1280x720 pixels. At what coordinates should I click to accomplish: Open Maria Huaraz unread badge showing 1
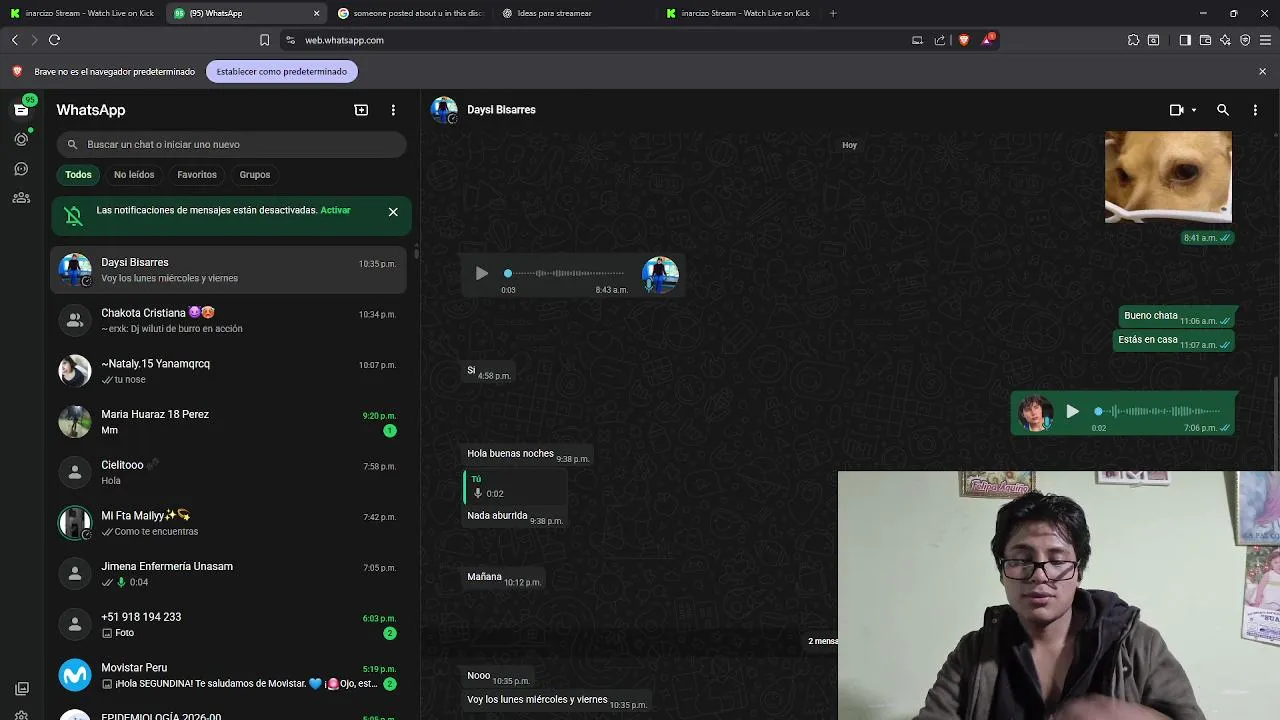(390, 431)
